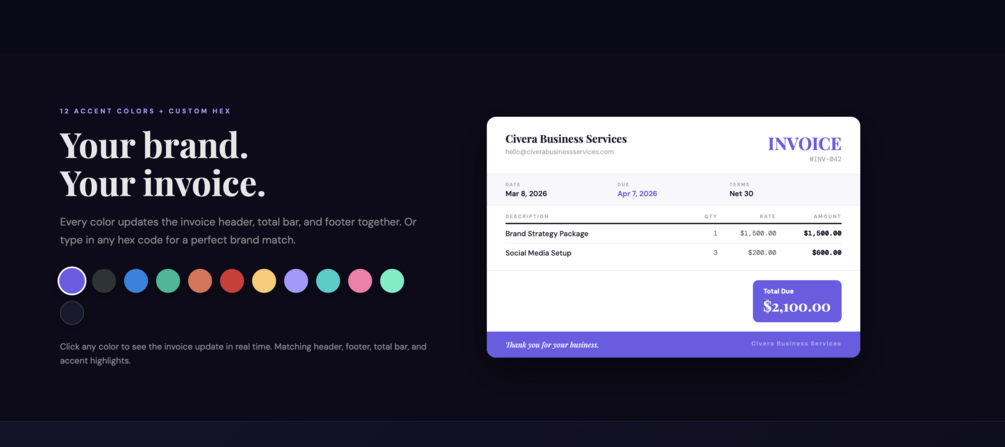Click the Apr 7, 2026 due date

click(x=637, y=194)
